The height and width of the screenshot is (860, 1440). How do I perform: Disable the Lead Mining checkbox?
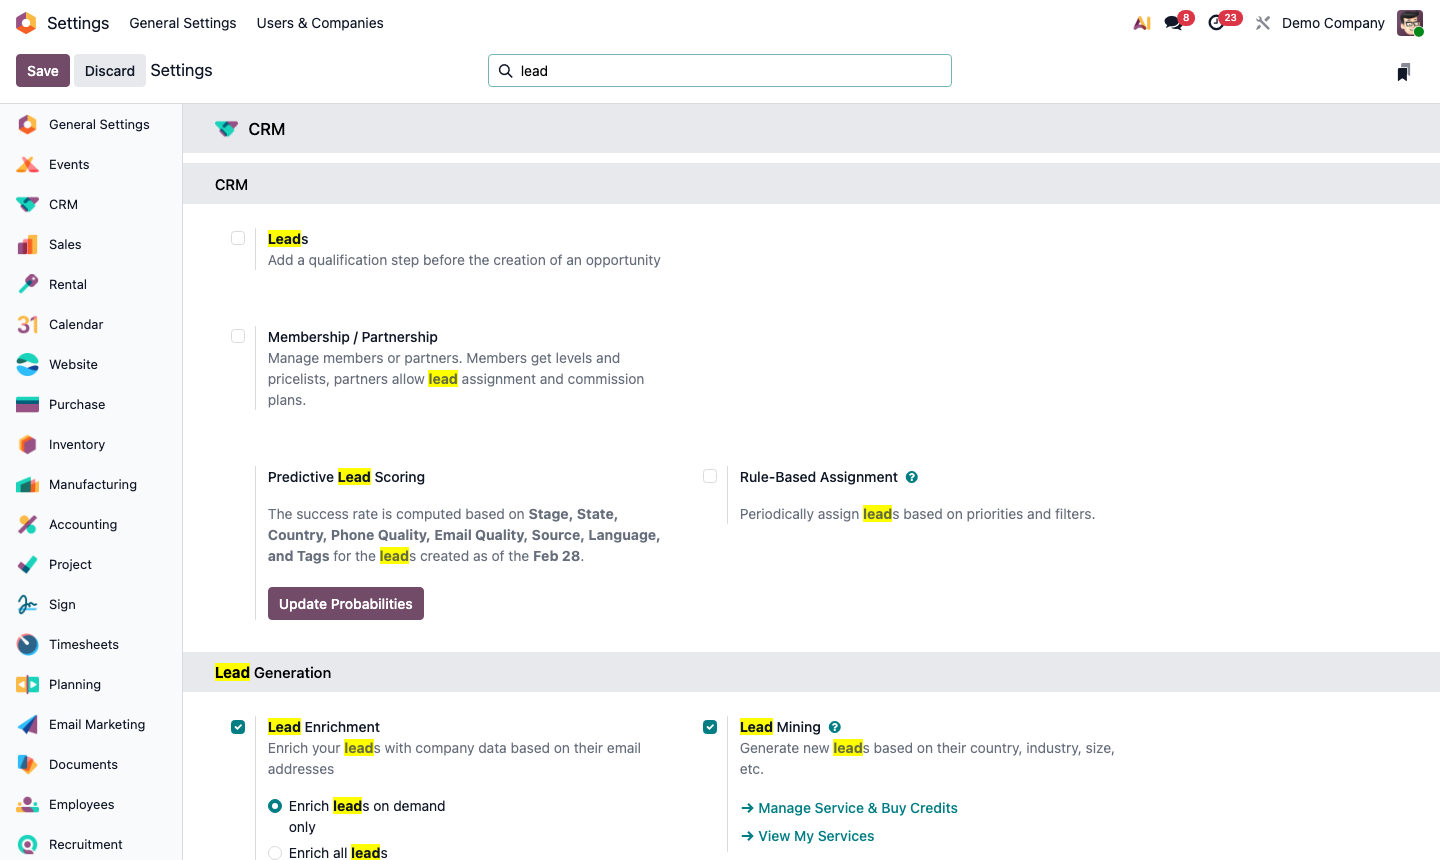(x=710, y=727)
